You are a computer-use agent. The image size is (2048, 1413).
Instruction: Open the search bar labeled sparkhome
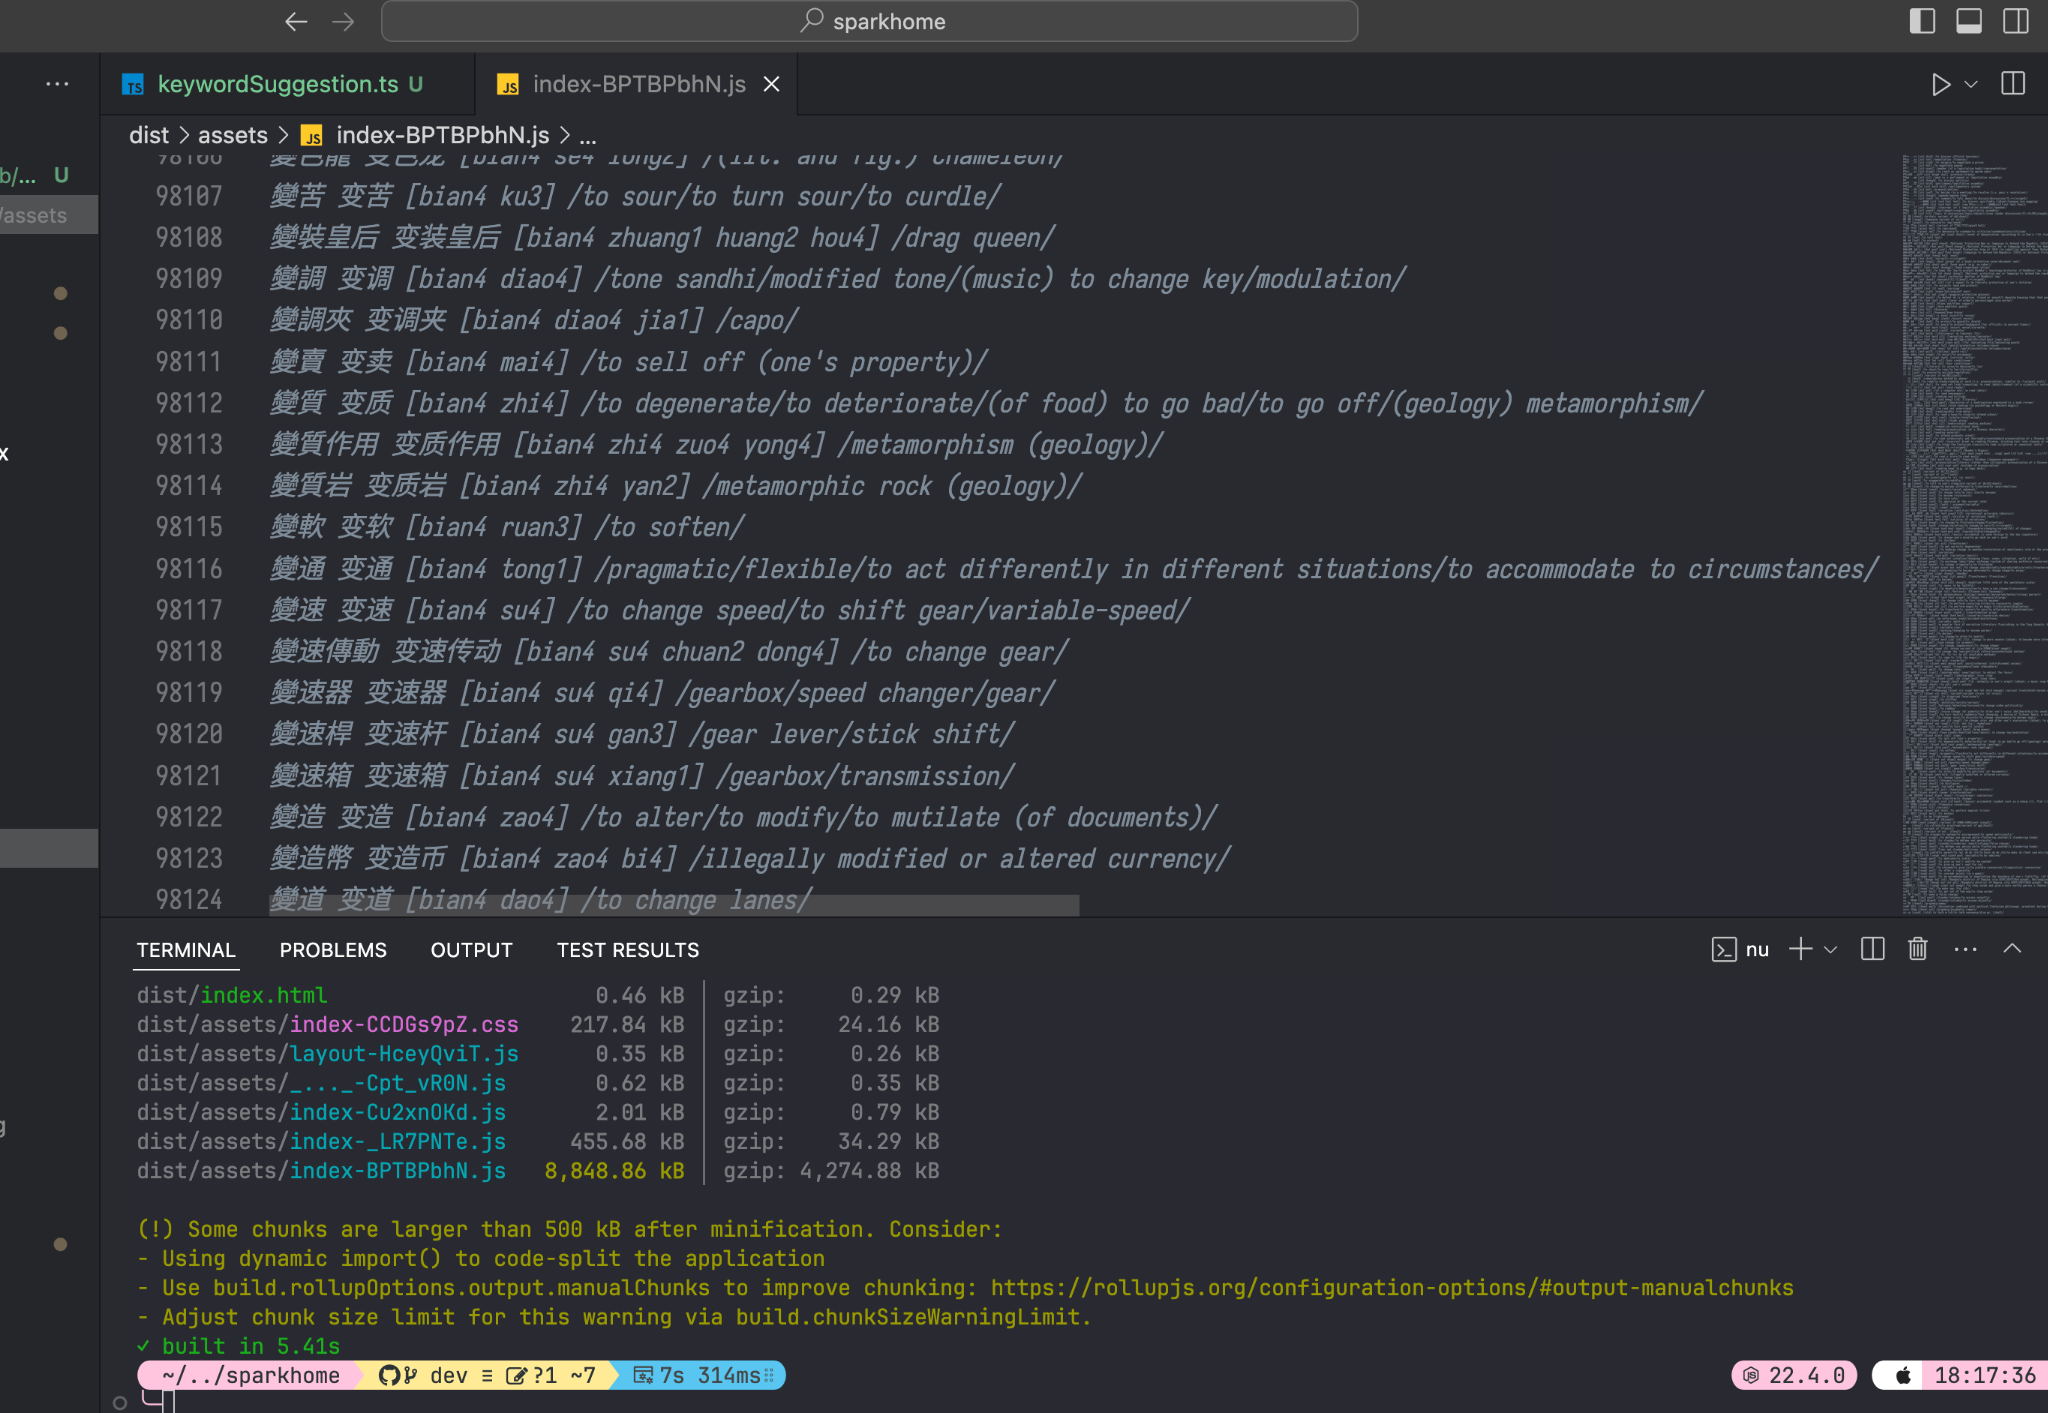point(870,20)
